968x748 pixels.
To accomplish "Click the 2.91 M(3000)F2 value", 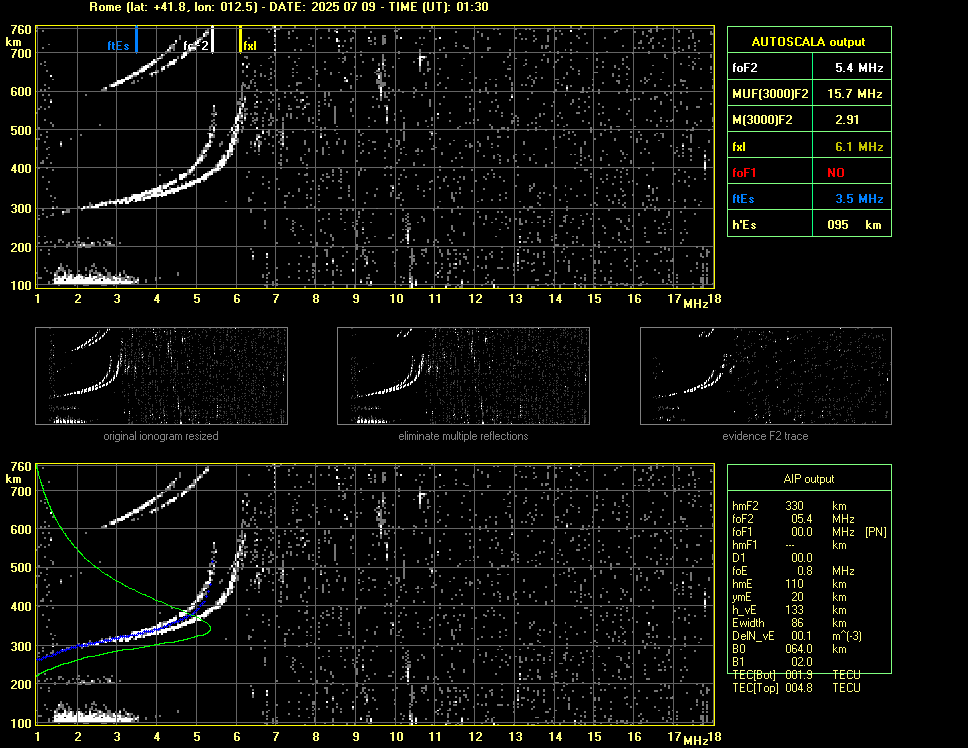I will pos(847,120).
